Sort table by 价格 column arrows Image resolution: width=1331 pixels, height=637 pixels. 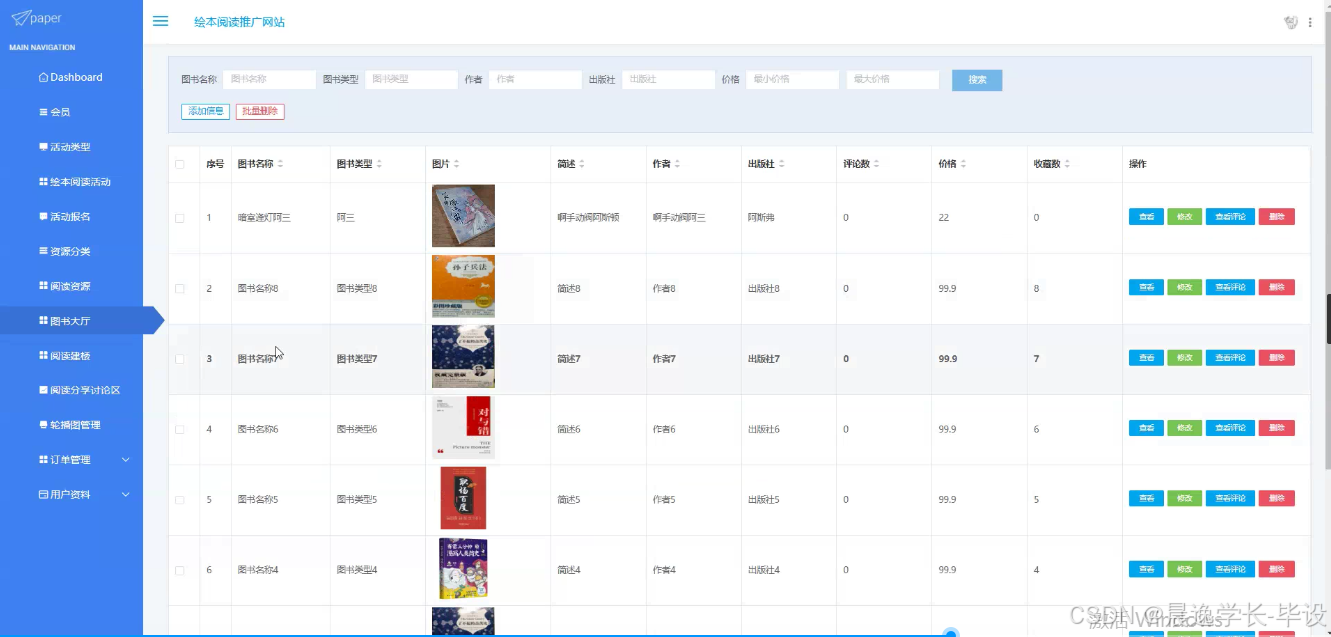point(963,164)
